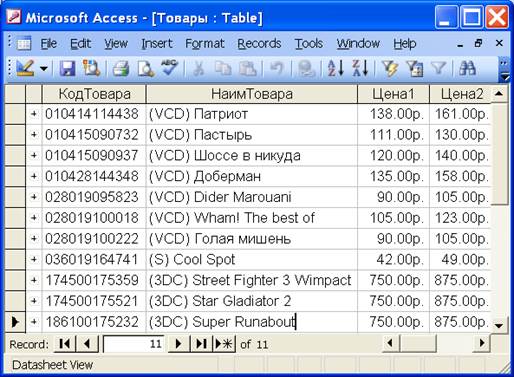Image resolution: width=514 pixels, height=377 pixels.
Task: Save the table with the floppy icon
Action: pyautogui.click(x=68, y=69)
